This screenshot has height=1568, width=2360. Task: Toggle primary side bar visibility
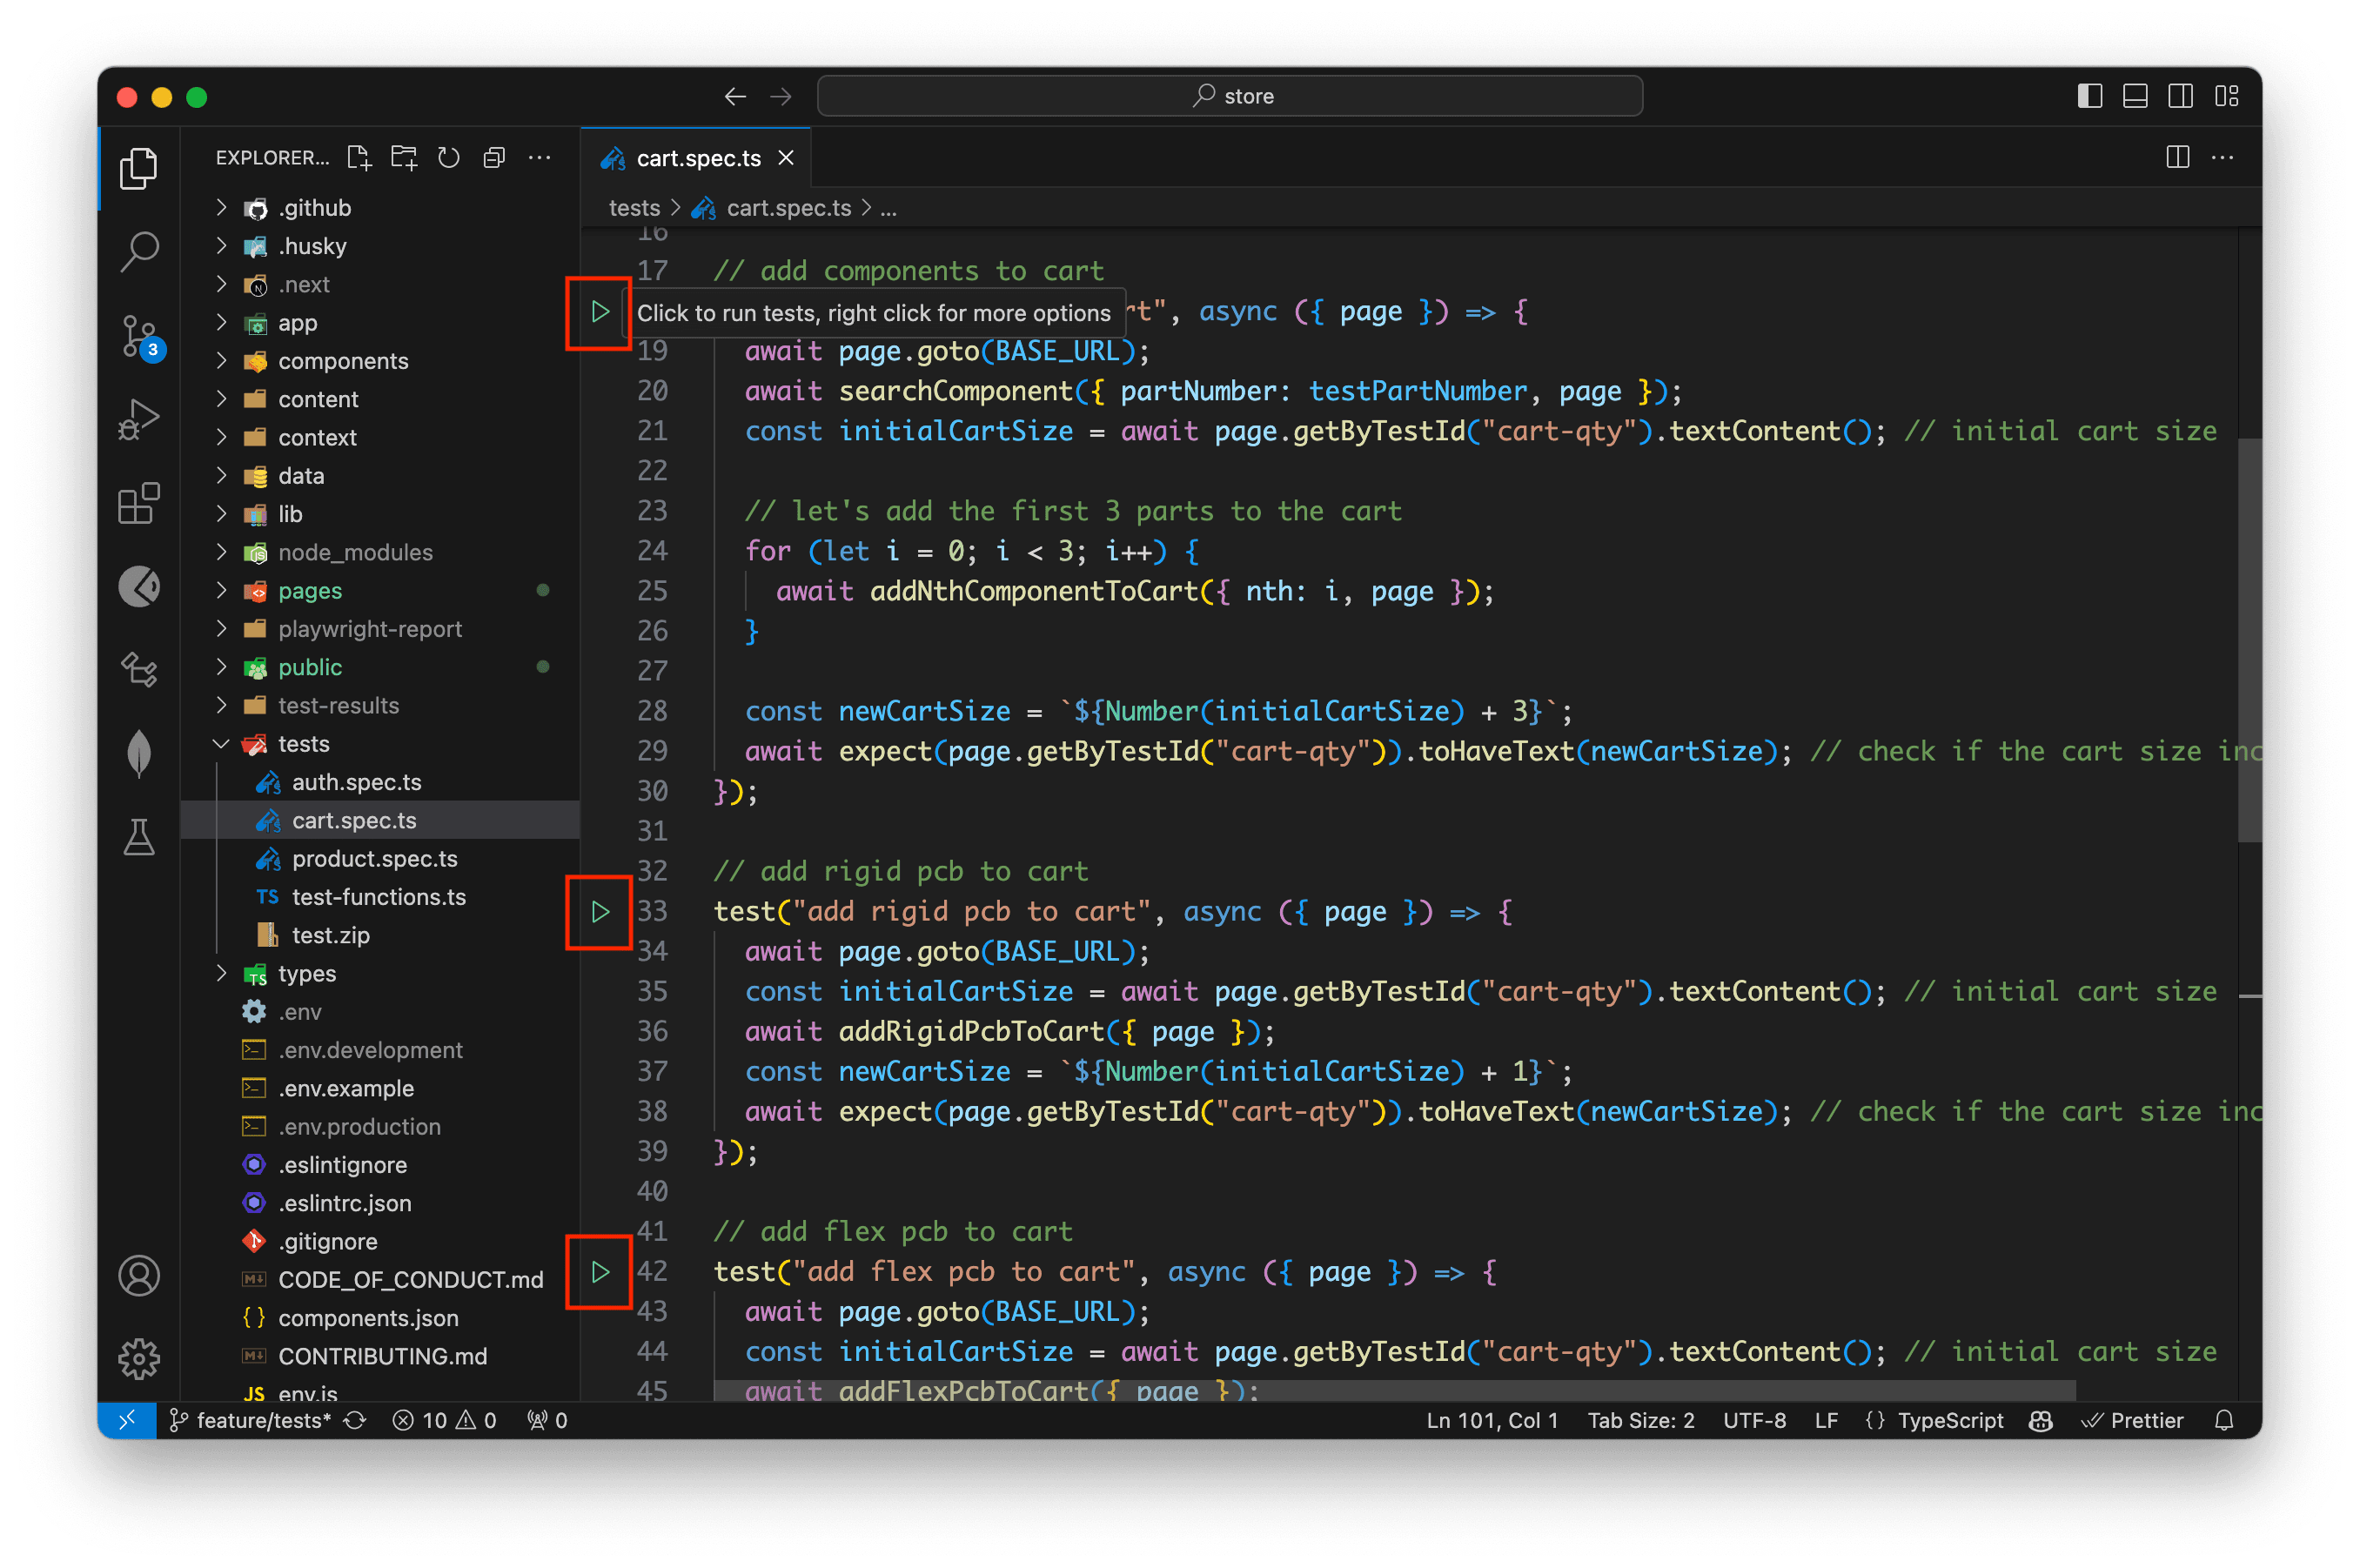pos(2089,96)
